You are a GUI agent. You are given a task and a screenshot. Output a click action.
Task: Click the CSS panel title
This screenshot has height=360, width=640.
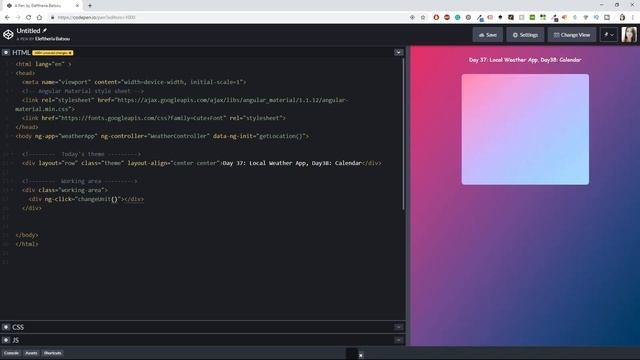[18, 327]
